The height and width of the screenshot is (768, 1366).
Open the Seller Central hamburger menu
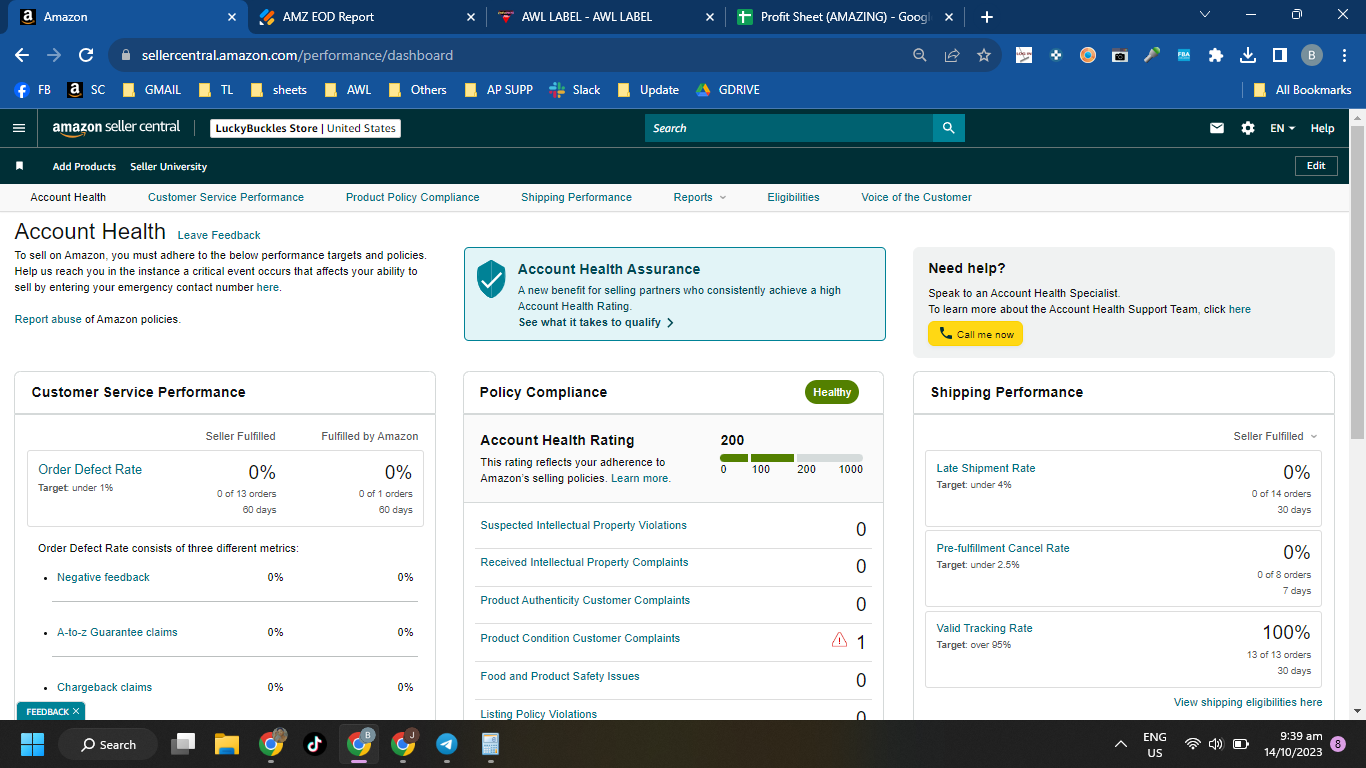click(x=18, y=128)
